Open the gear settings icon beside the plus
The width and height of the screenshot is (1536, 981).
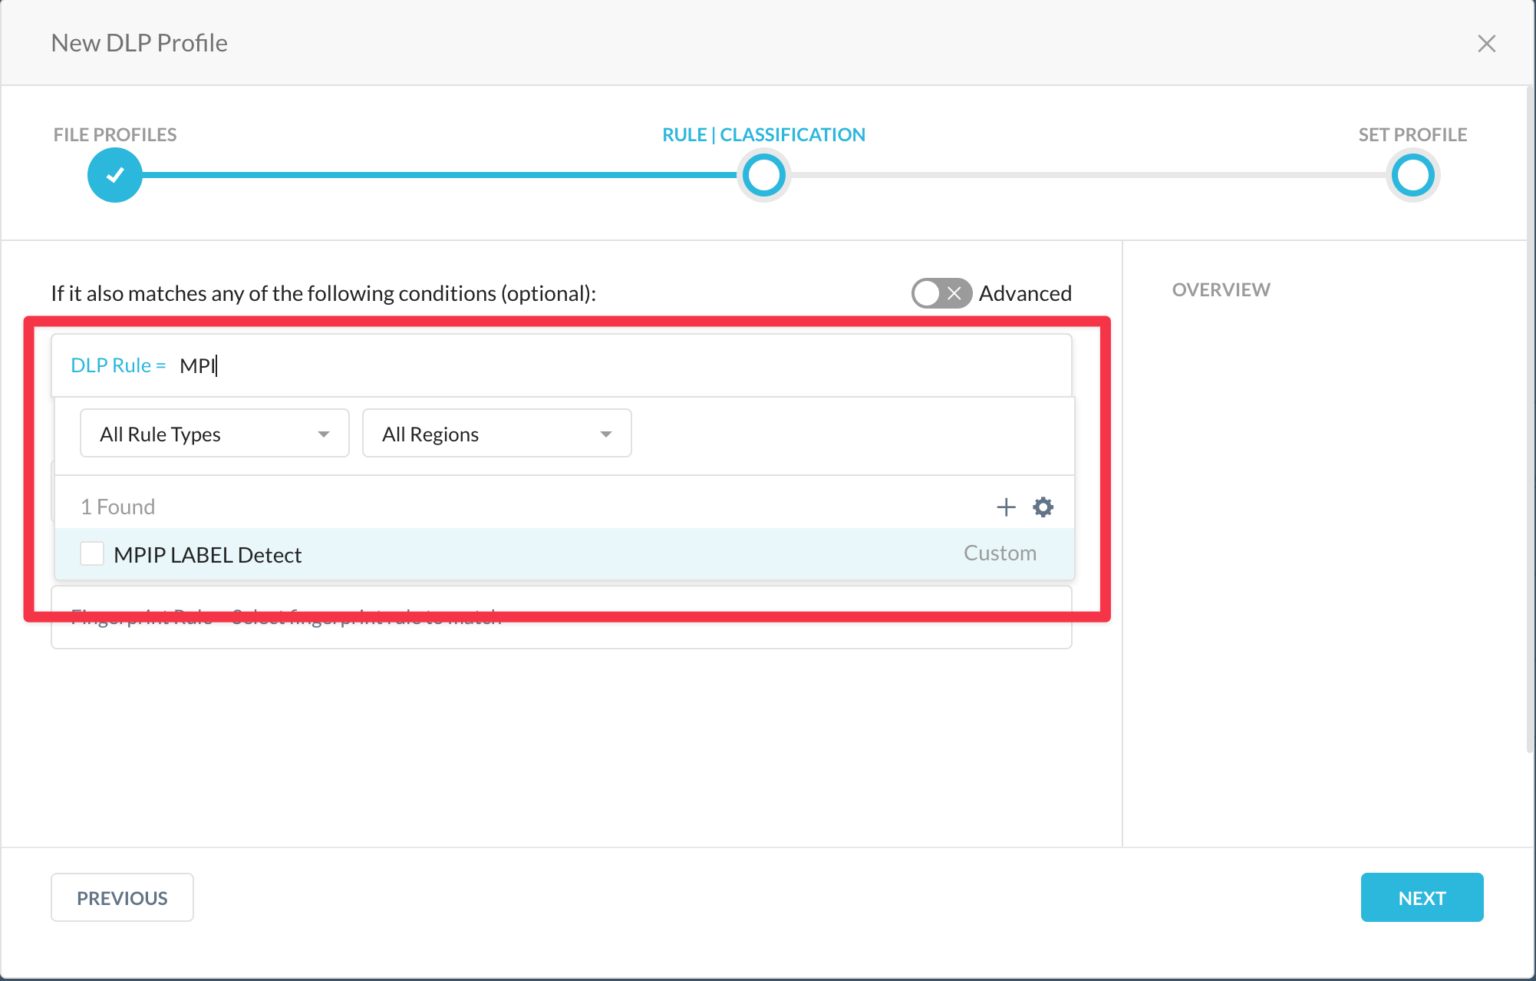1043,507
